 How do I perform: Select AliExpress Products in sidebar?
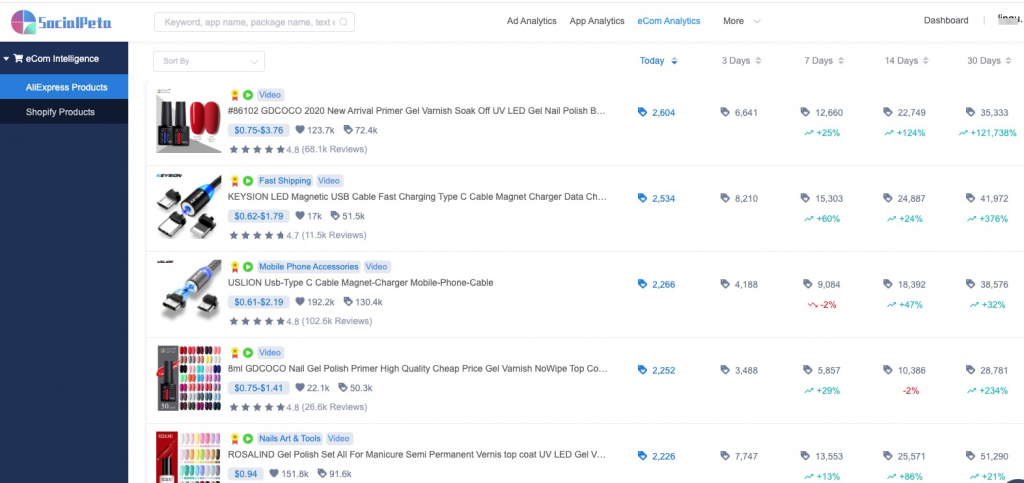tap(64, 87)
